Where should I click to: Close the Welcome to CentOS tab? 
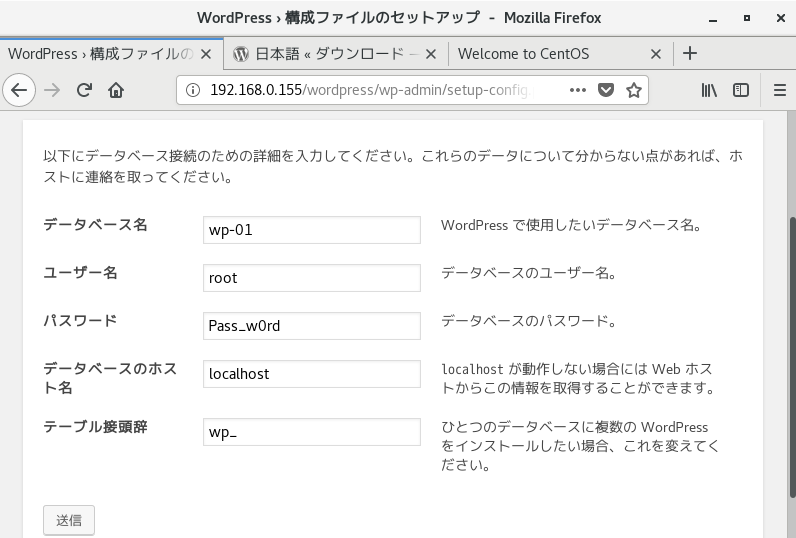(656, 54)
